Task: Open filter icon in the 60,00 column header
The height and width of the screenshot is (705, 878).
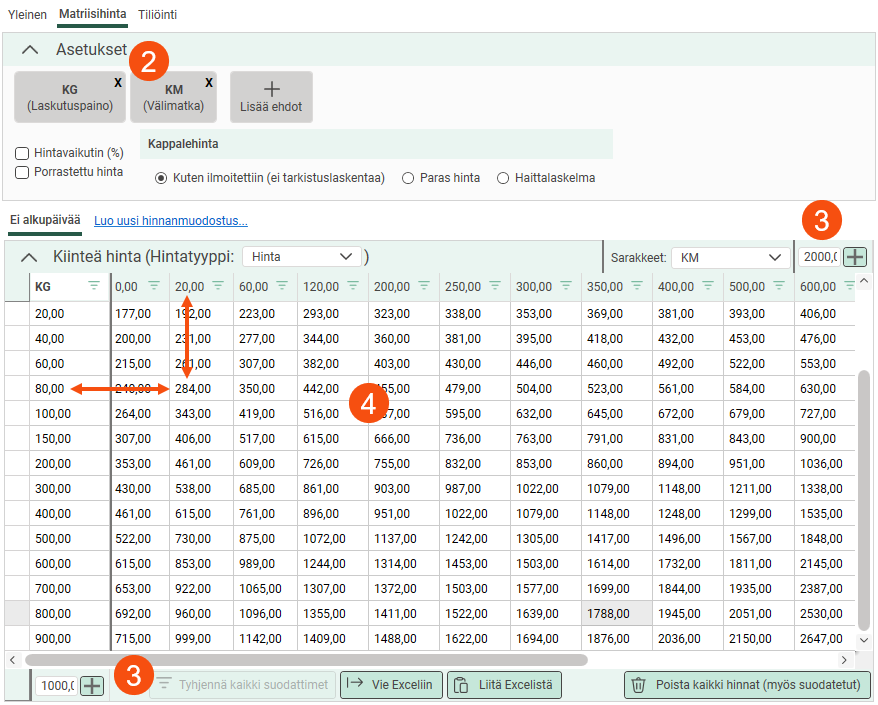Action: click(x=282, y=286)
